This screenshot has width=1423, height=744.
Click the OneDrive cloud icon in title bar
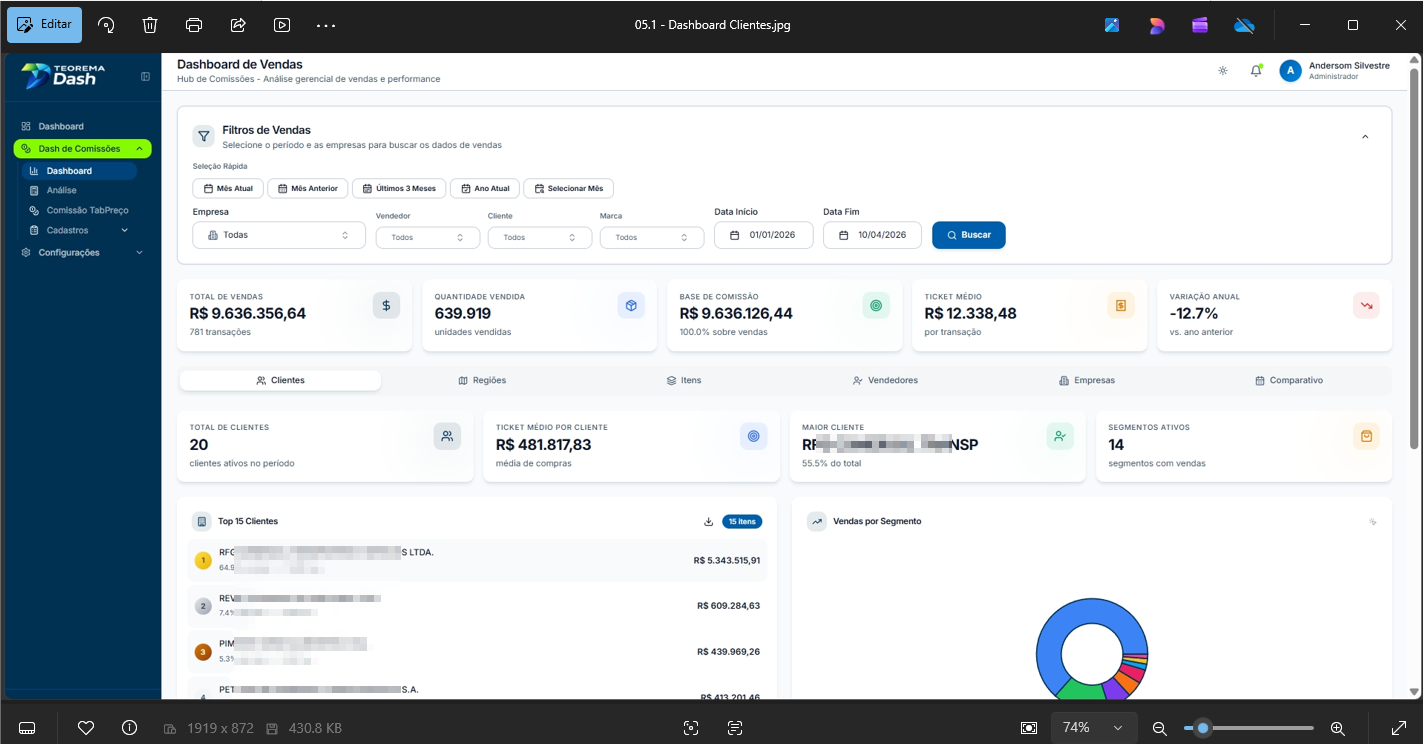point(1244,25)
